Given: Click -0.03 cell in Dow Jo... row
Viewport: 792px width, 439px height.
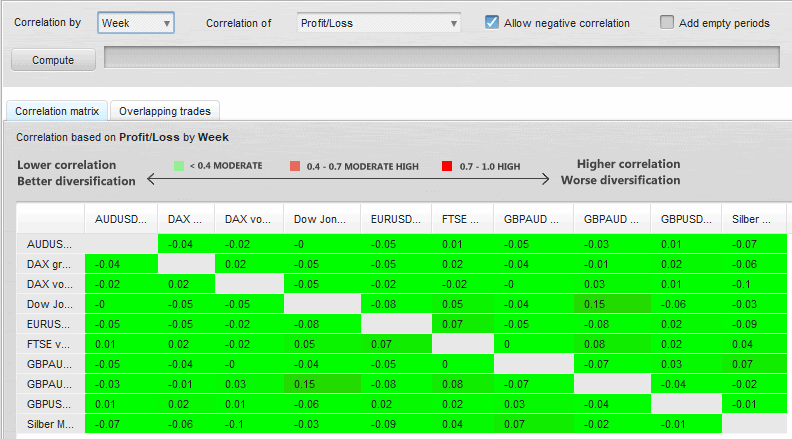Looking at the screenshot, I should coord(754,304).
